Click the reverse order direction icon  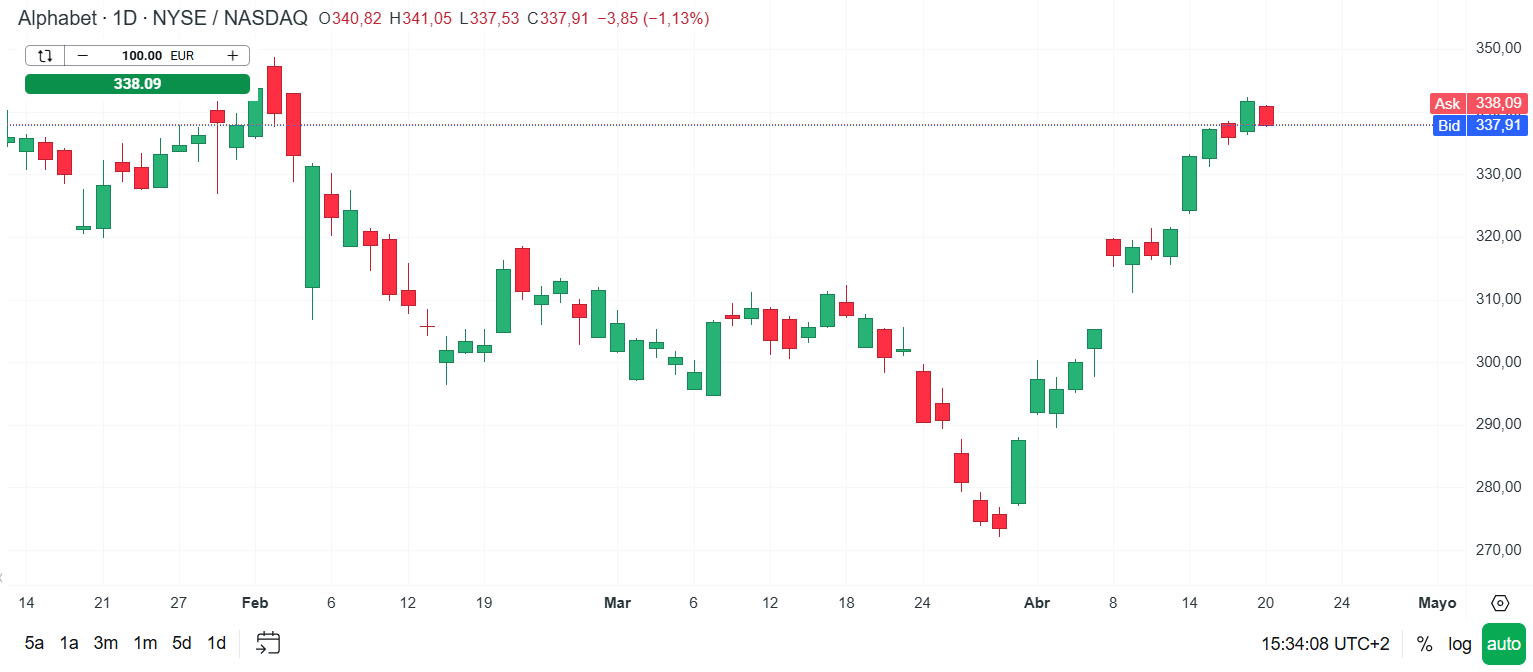pos(44,55)
